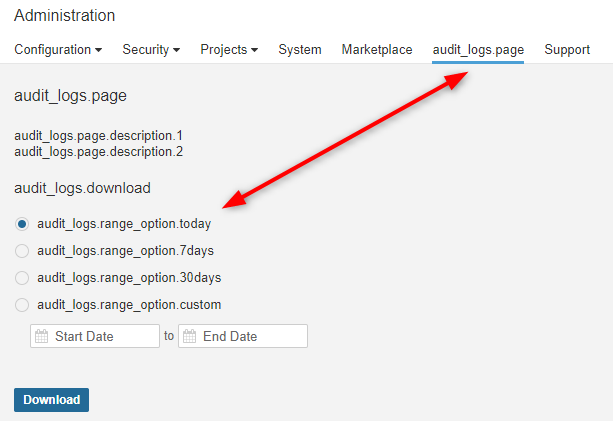613x421 pixels.
Task: Enable the audit_logs.range_option.custom radio button
Action: coord(22,305)
